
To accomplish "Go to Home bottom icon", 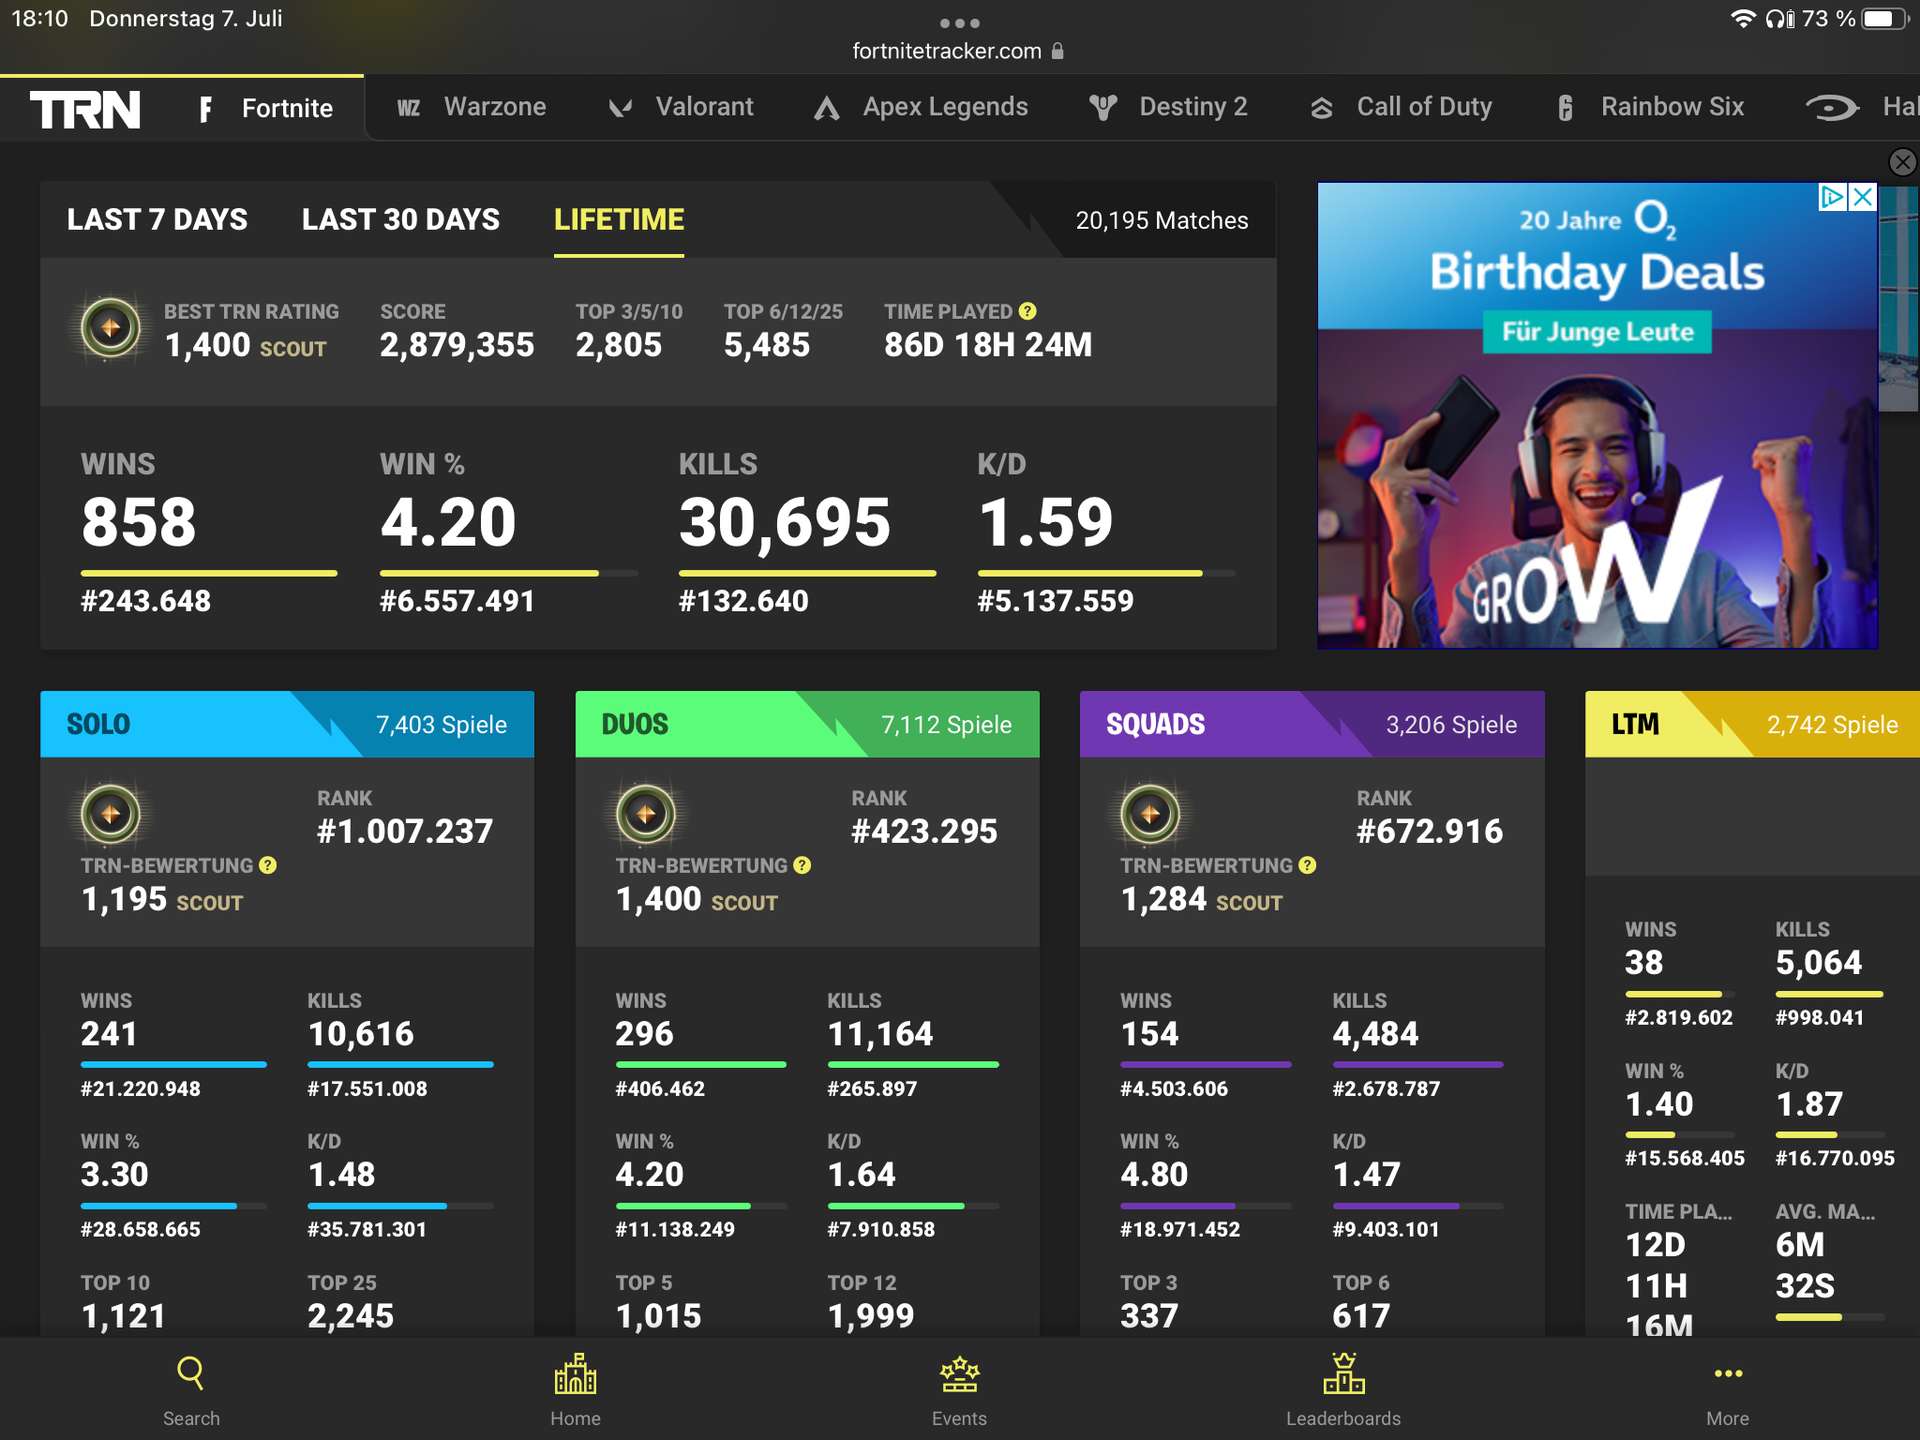I will 575,1374.
